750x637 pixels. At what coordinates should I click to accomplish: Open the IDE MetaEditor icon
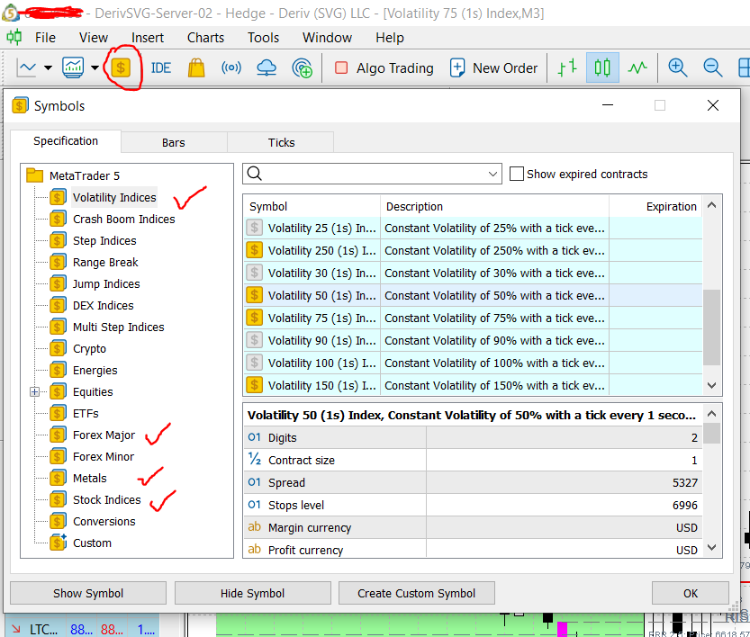(x=161, y=68)
